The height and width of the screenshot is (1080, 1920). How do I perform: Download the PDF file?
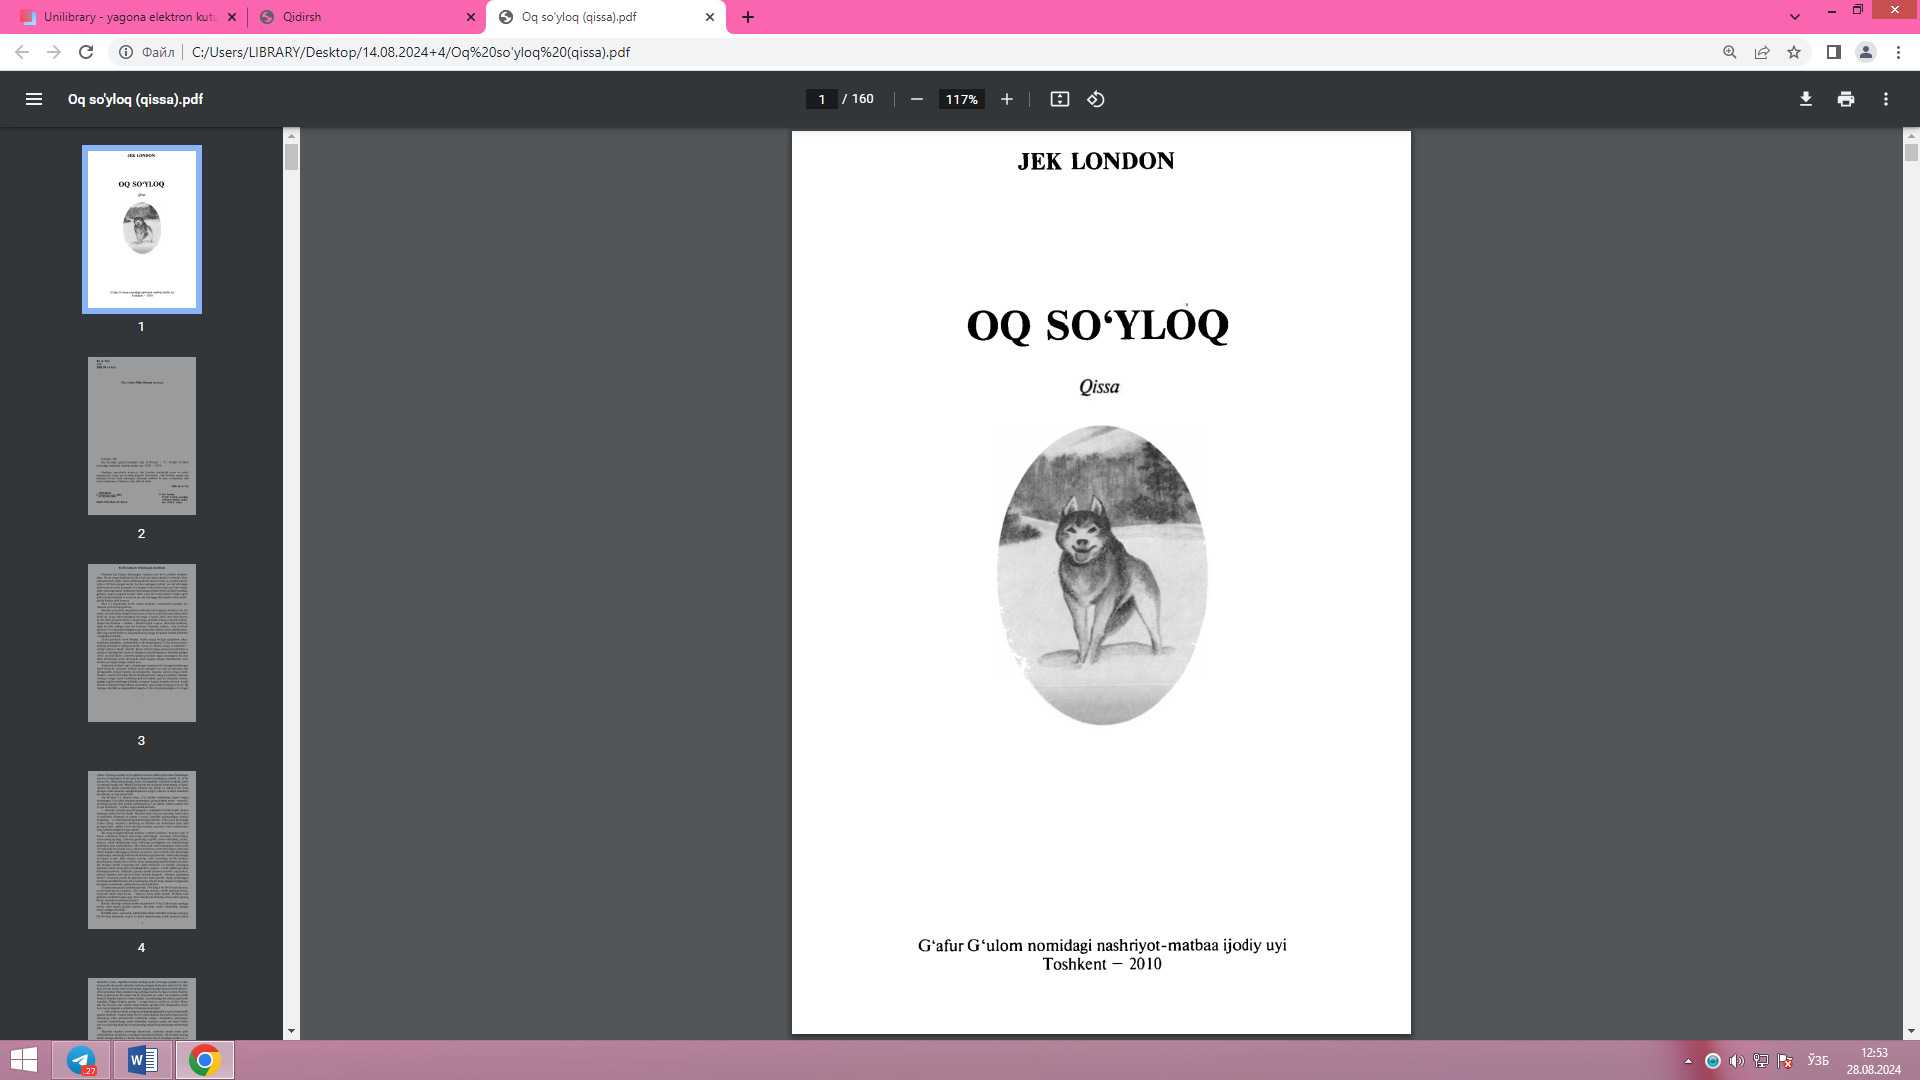coord(1806,99)
